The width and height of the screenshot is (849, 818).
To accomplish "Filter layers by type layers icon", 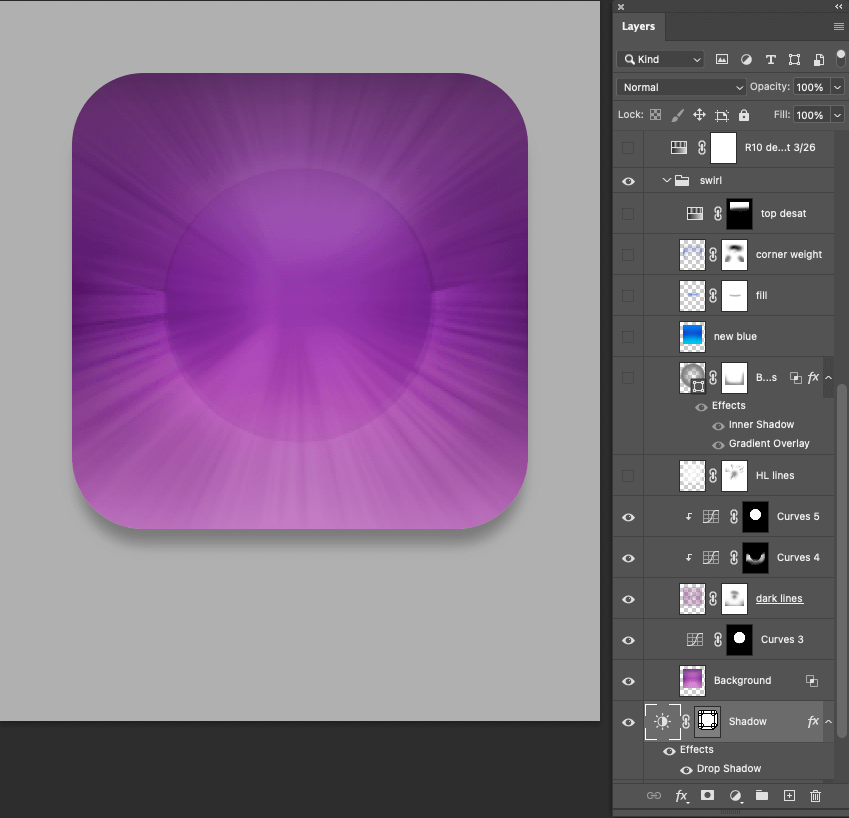I will coord(770,60).
